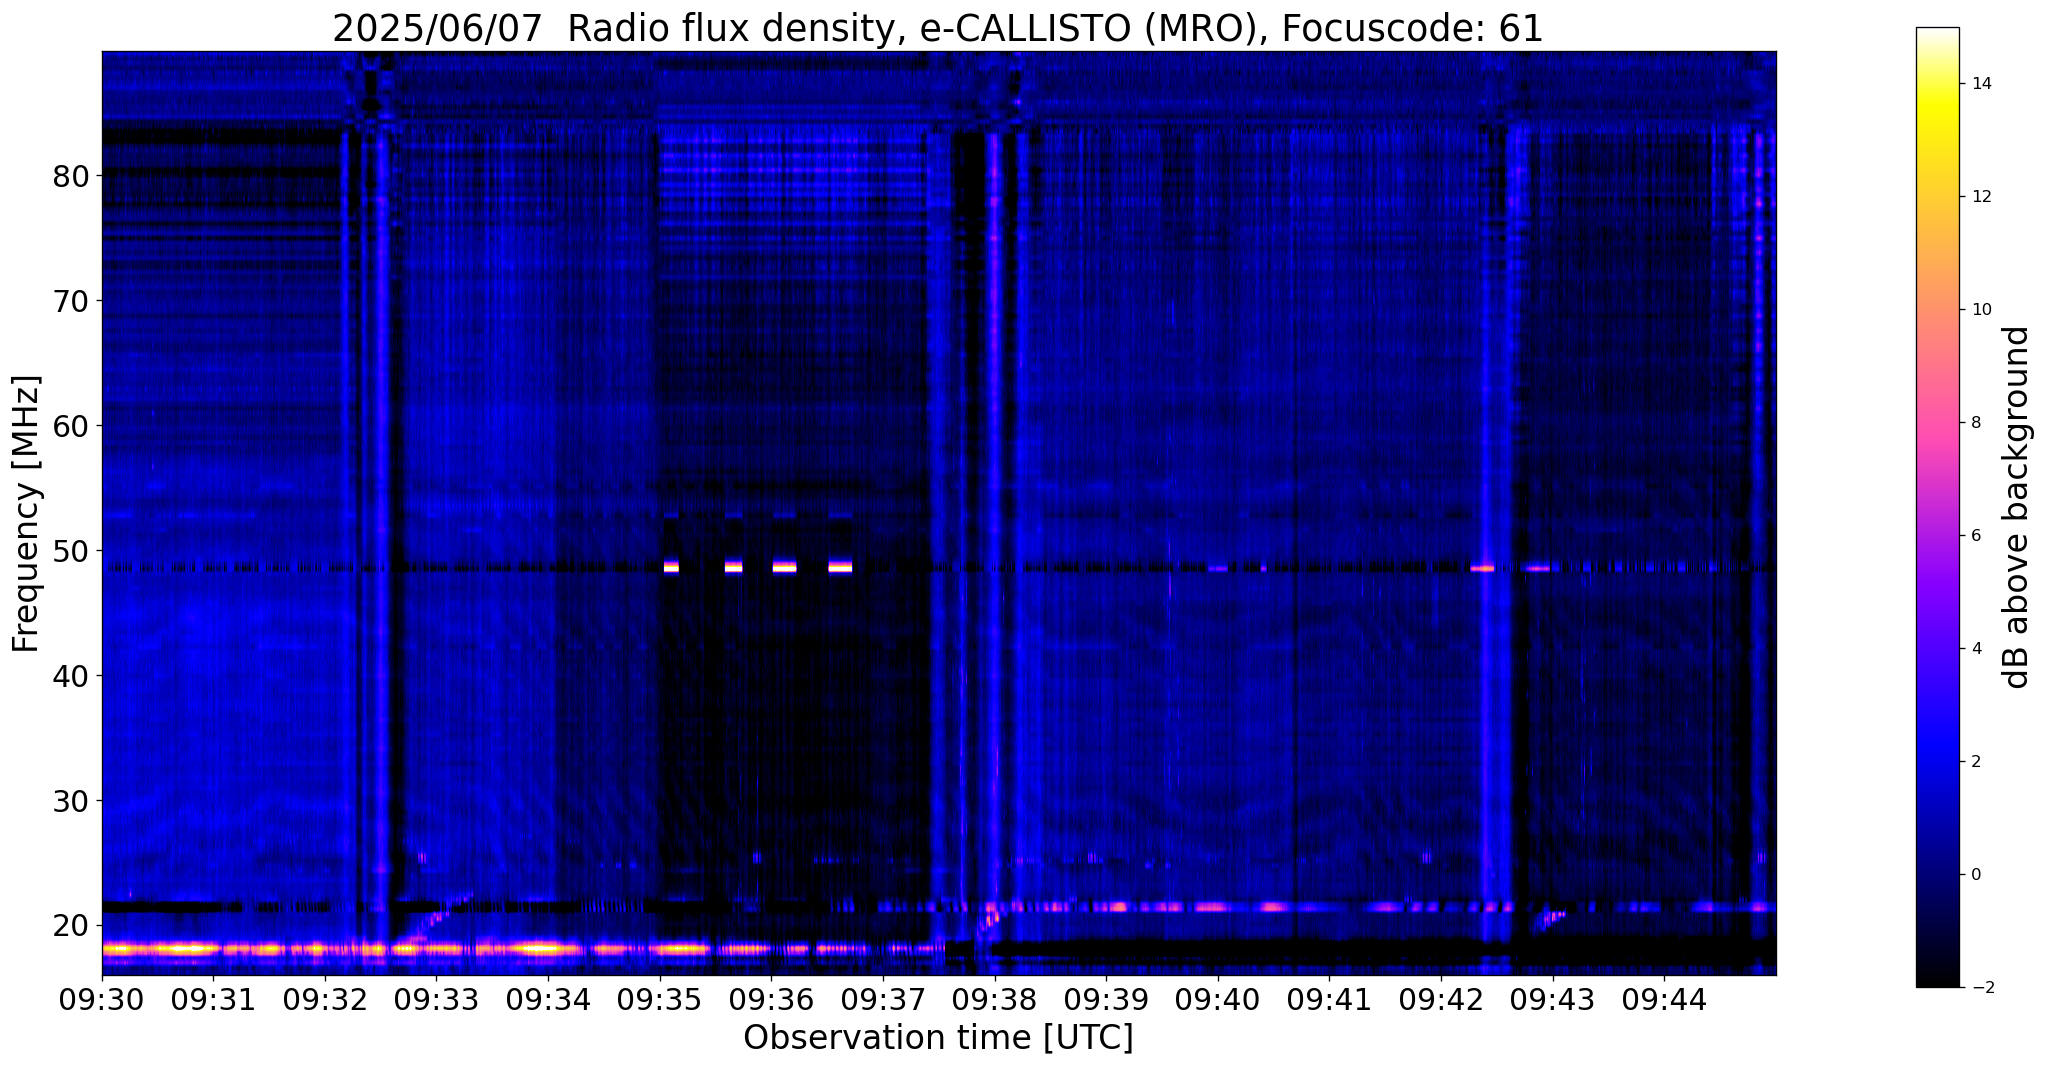The height and width of the screenshot is (1067, 2047).
Task: Select the 09:30 time tick label
Action: pyautogui.click(x=102, y=1001)
